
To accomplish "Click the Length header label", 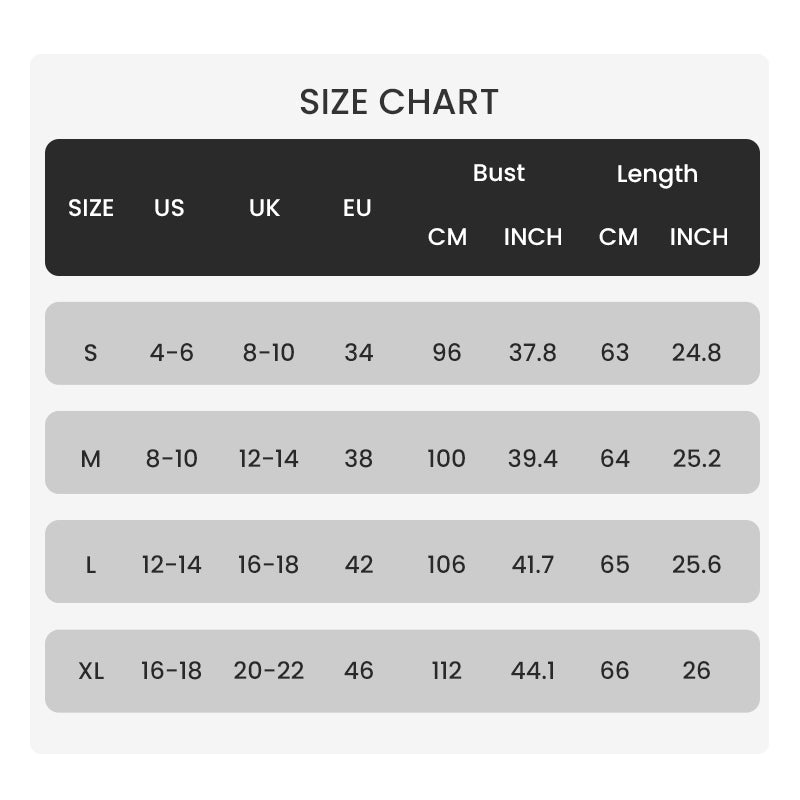I will (x=657, y=174).
